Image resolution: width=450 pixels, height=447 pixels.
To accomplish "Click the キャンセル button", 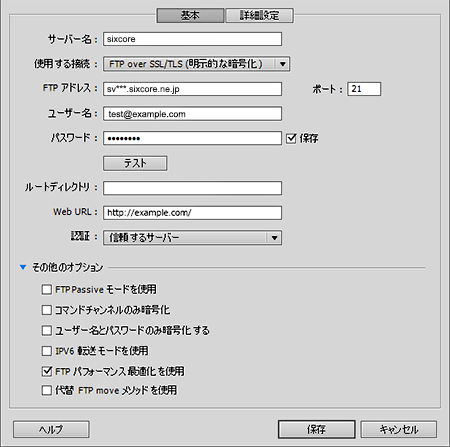I will (399, 429).
